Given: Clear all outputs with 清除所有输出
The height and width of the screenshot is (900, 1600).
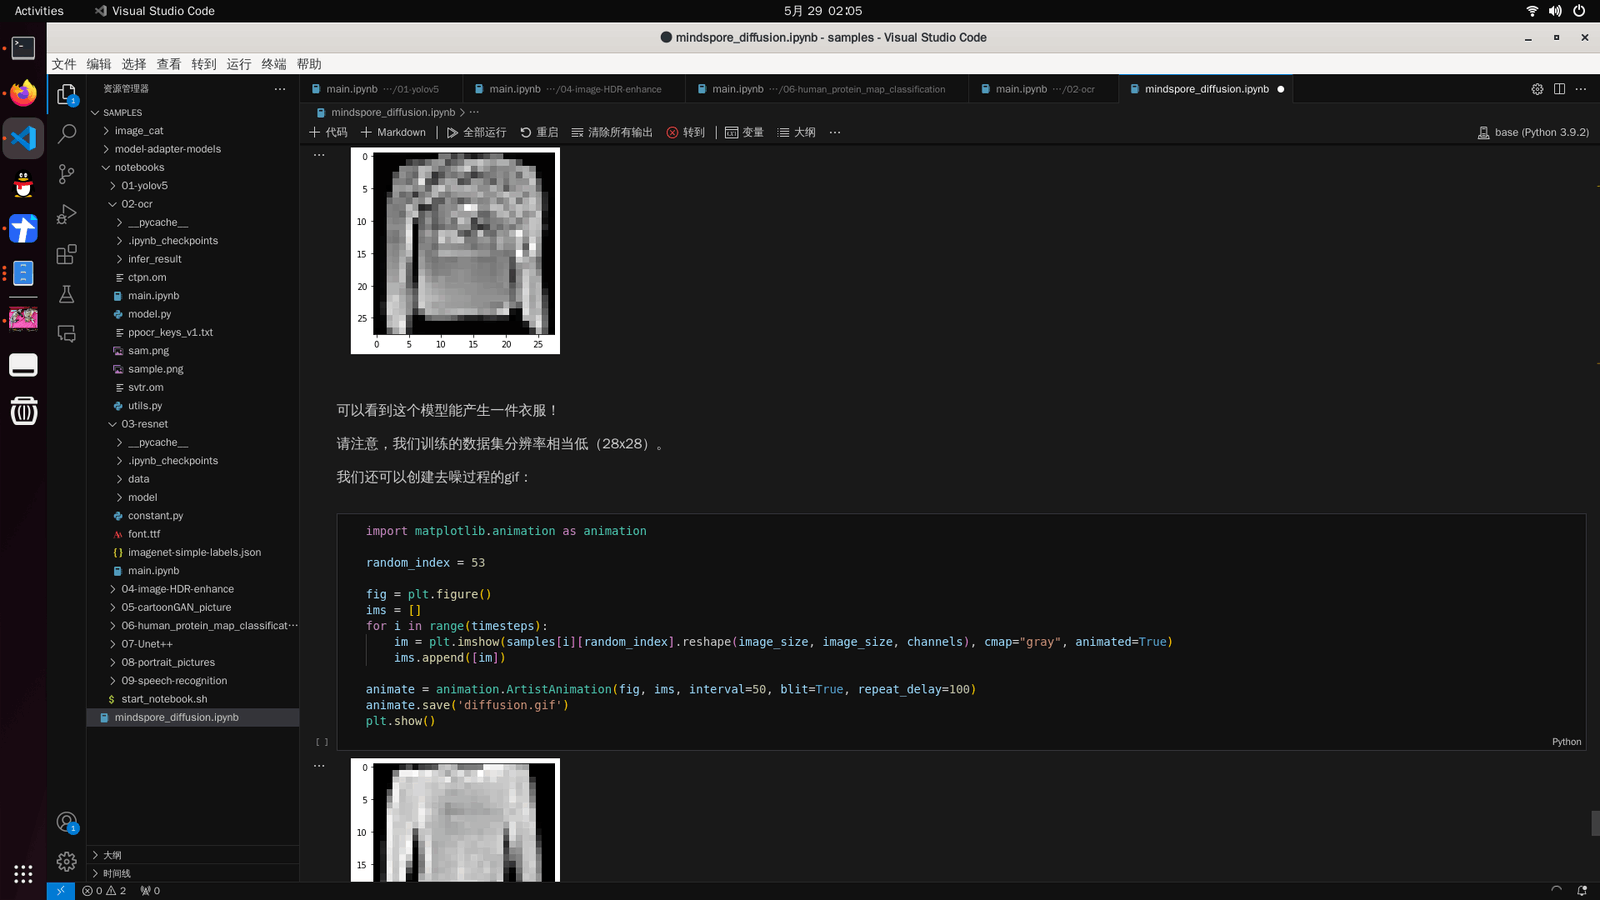Looking at the screenshot, I should click(612, 132).
